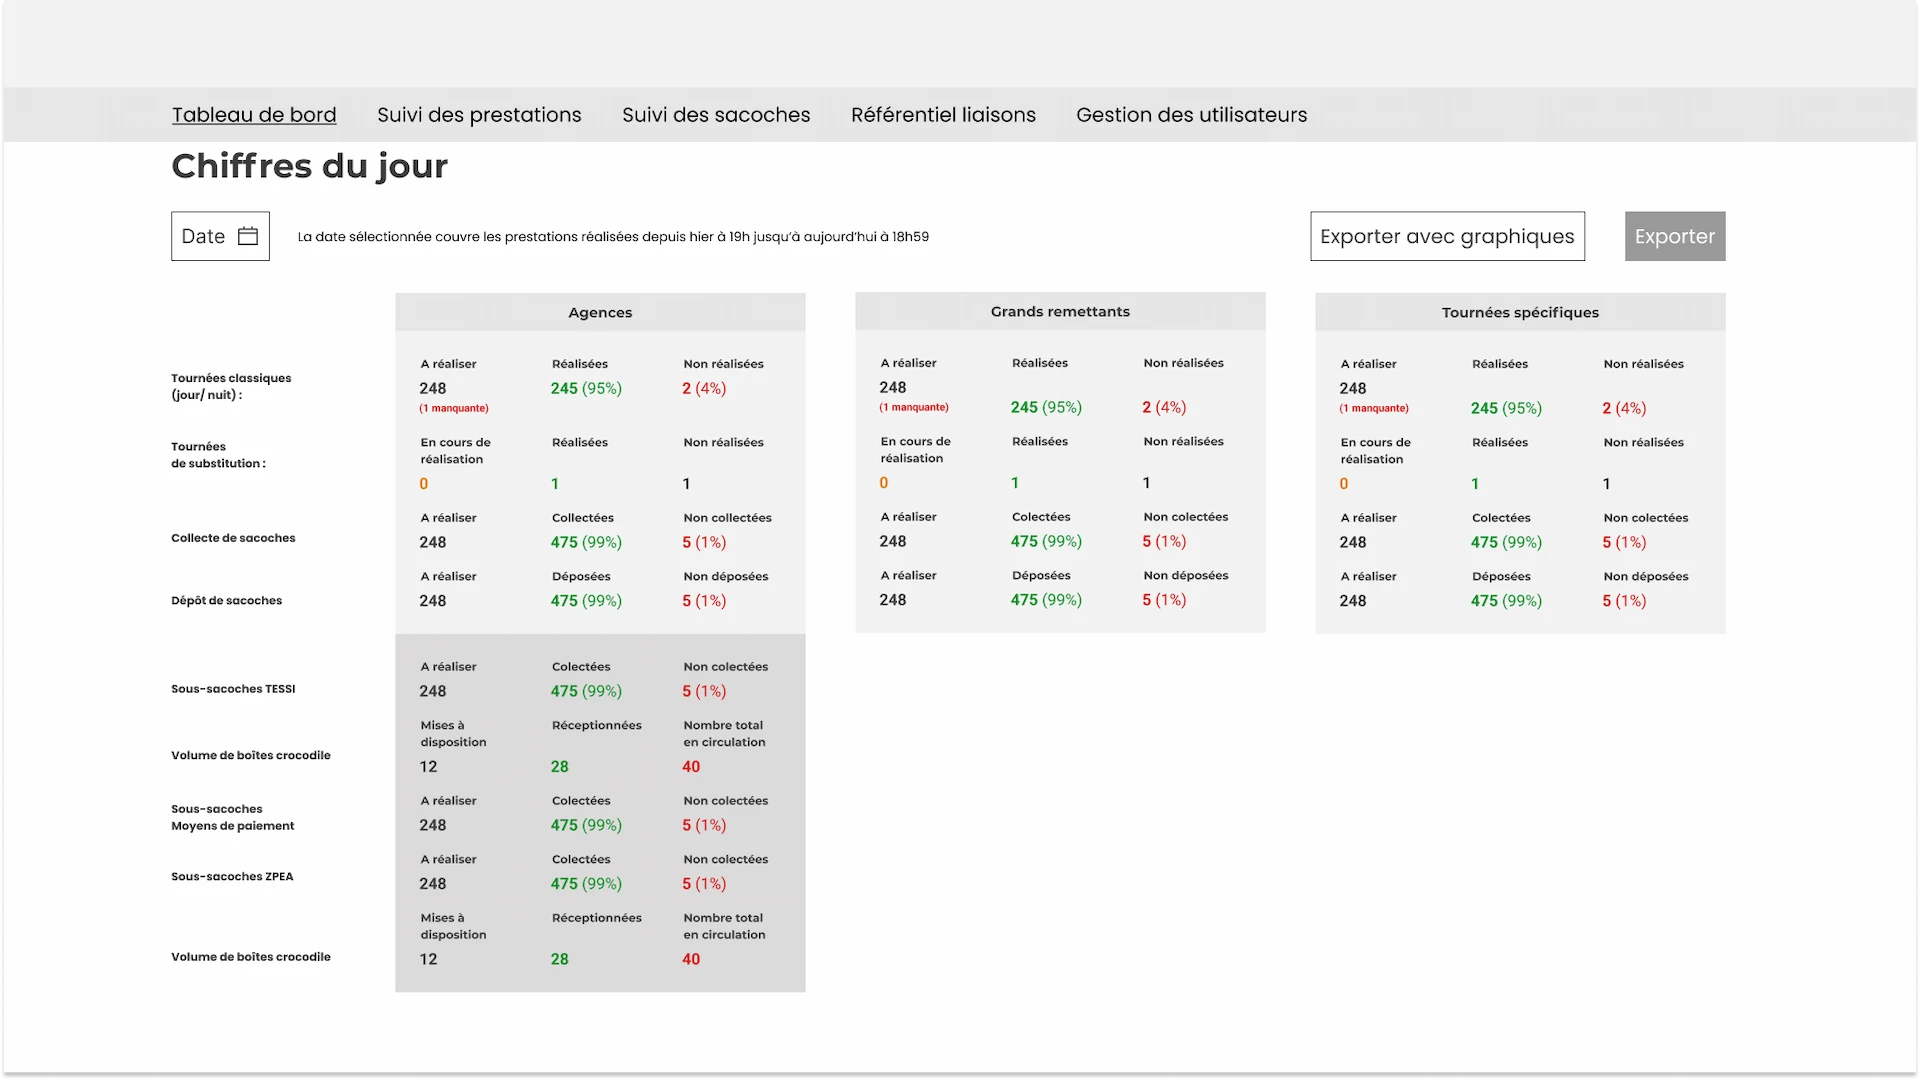Click Exporter avec graphiques button

pos(1447,236)
